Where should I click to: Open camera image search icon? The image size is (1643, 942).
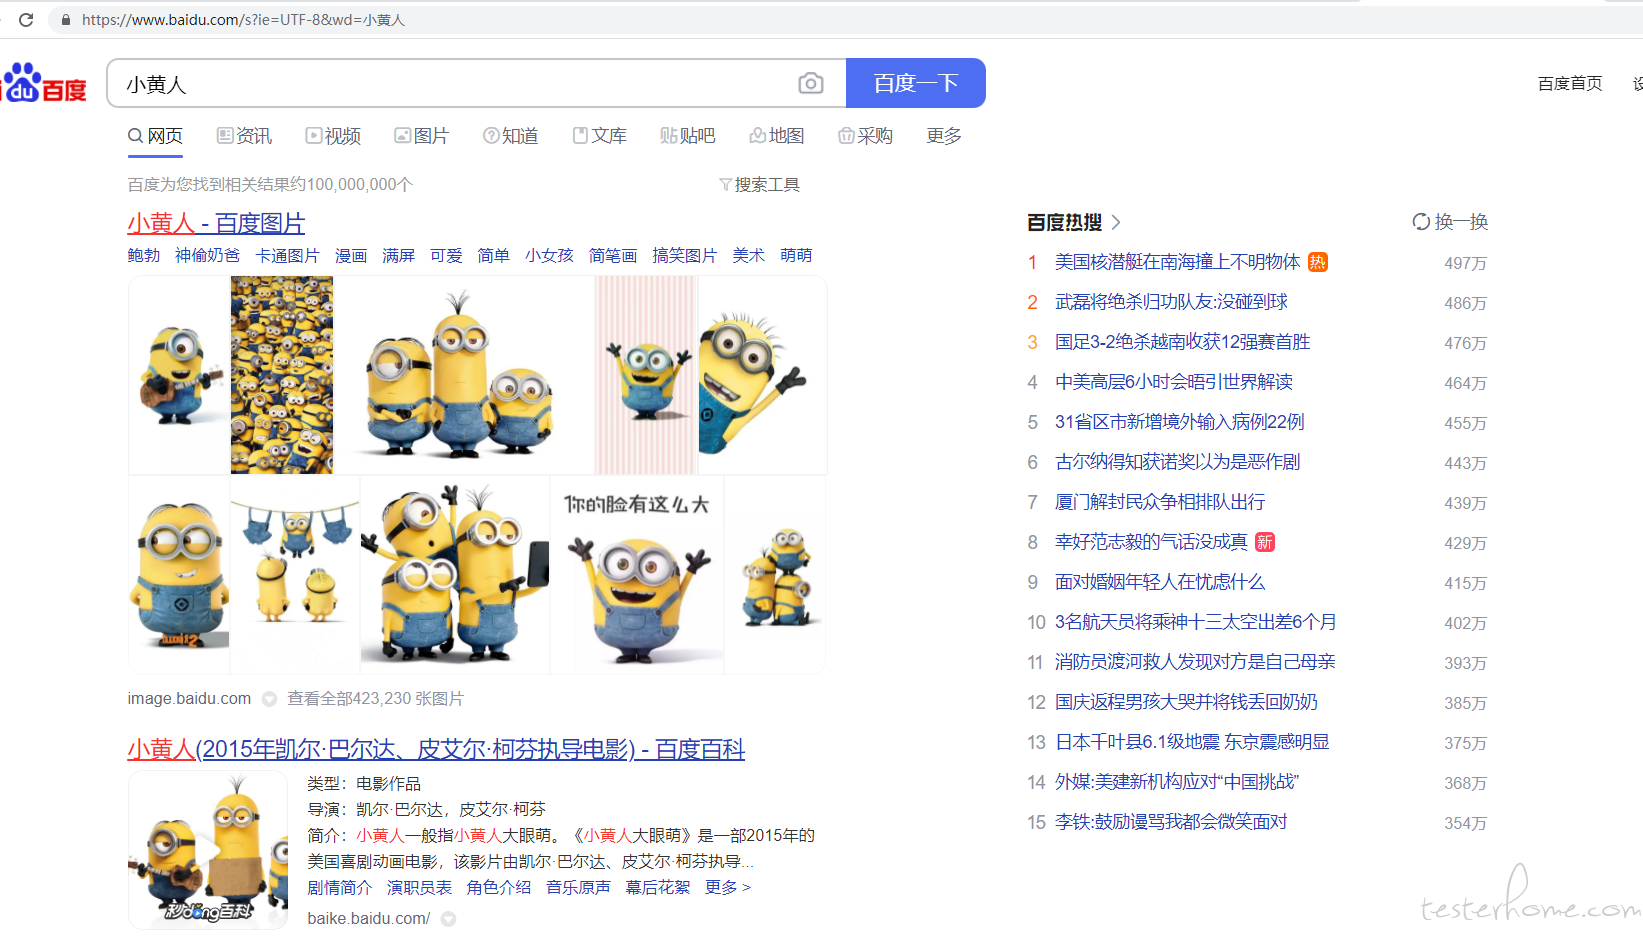pyautogui.click(x=811, y=83)
